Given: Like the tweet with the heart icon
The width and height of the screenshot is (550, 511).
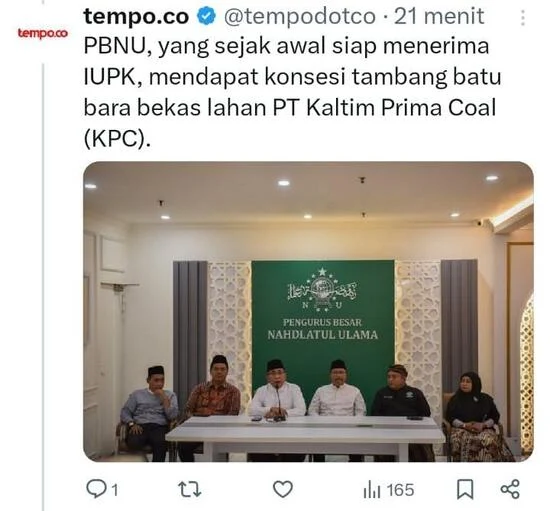Looking at the screenshot, I should click(283, 489).
